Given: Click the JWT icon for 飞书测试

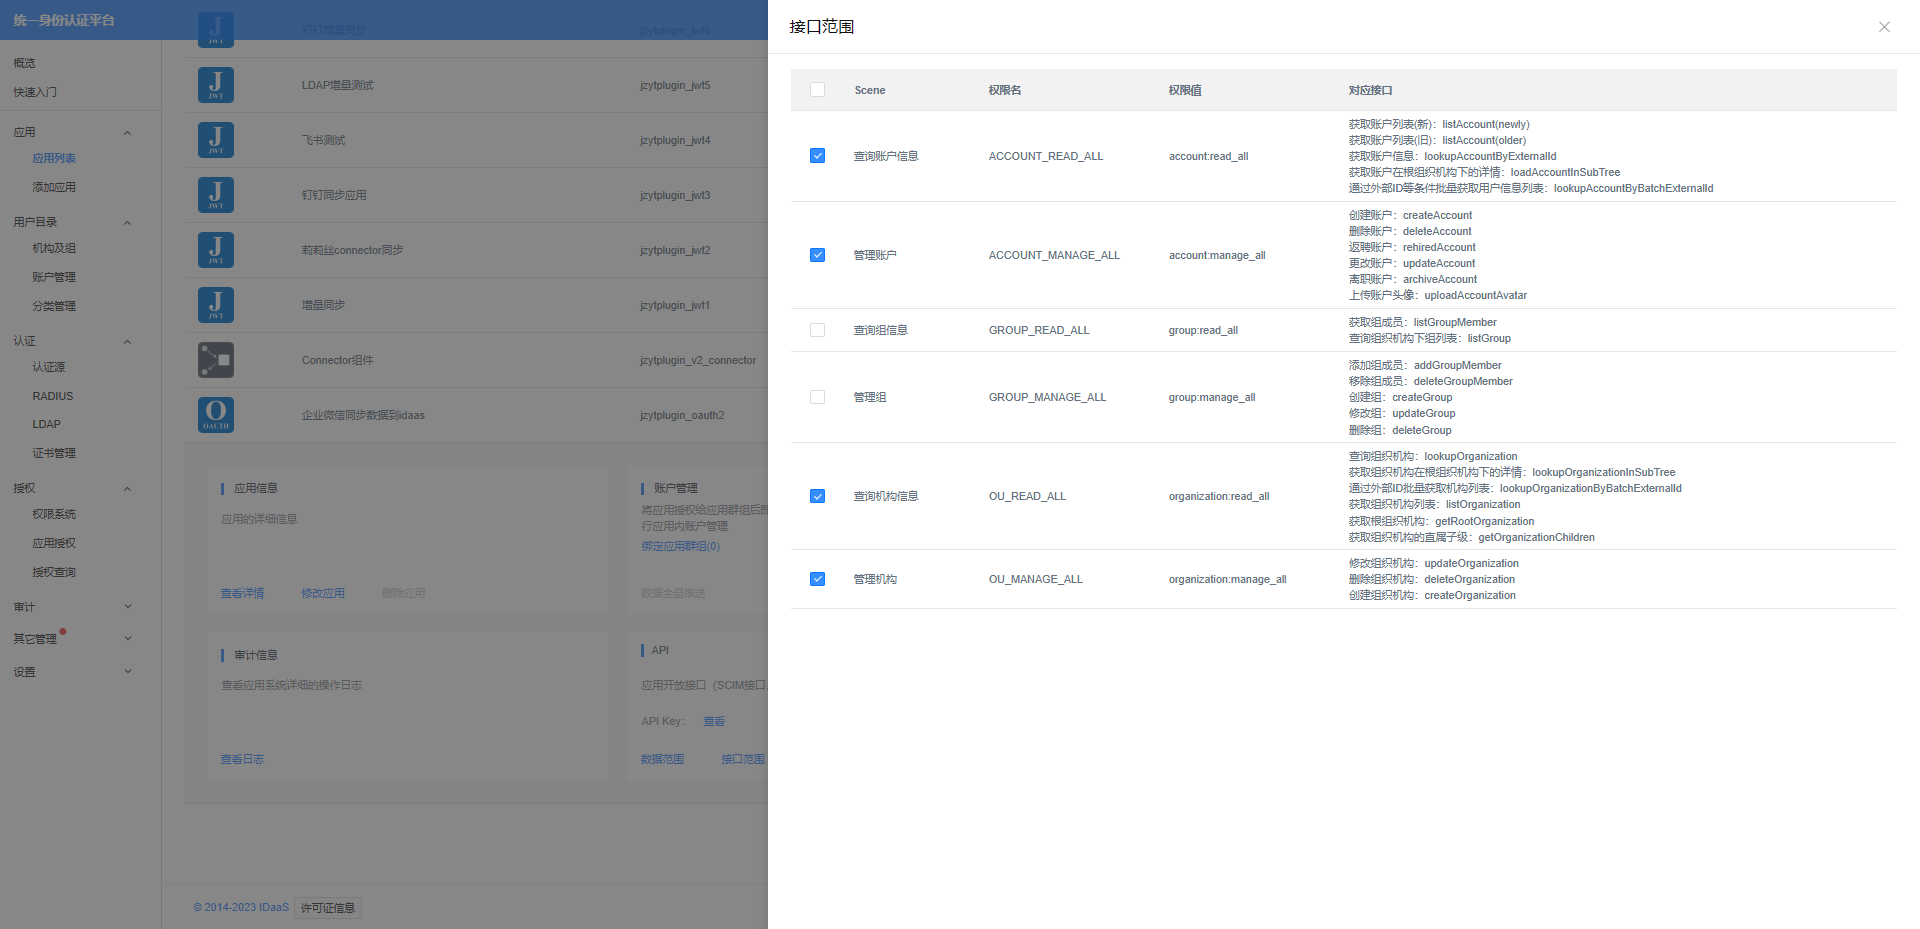Looking at the screenshot, I should [x=216, y=140].
